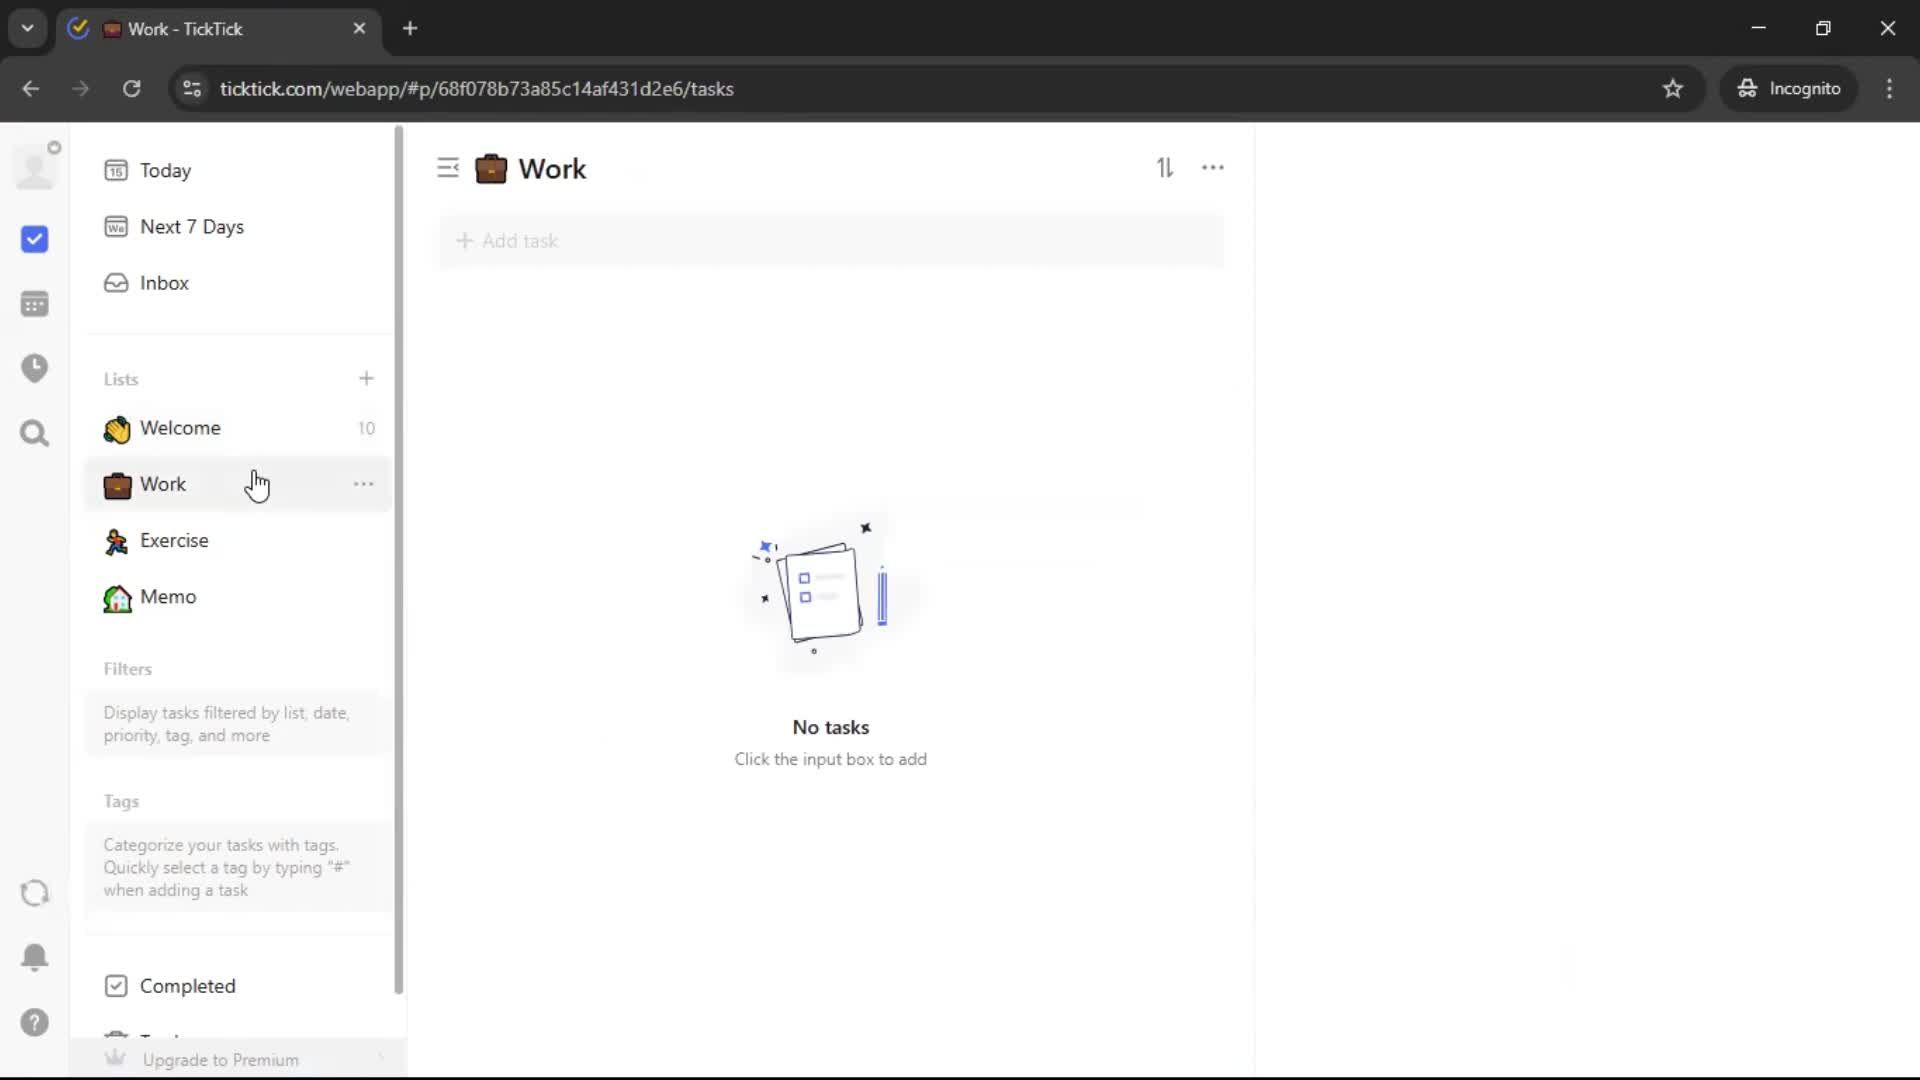
Task: Click the Sort arrows icon in Work header
Action: click(1165, 168)
